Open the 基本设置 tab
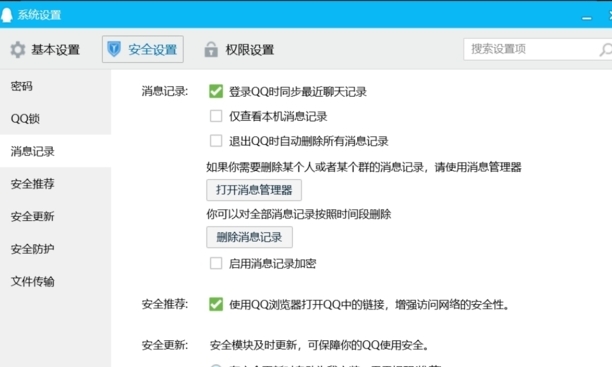 tap(45, 50)
